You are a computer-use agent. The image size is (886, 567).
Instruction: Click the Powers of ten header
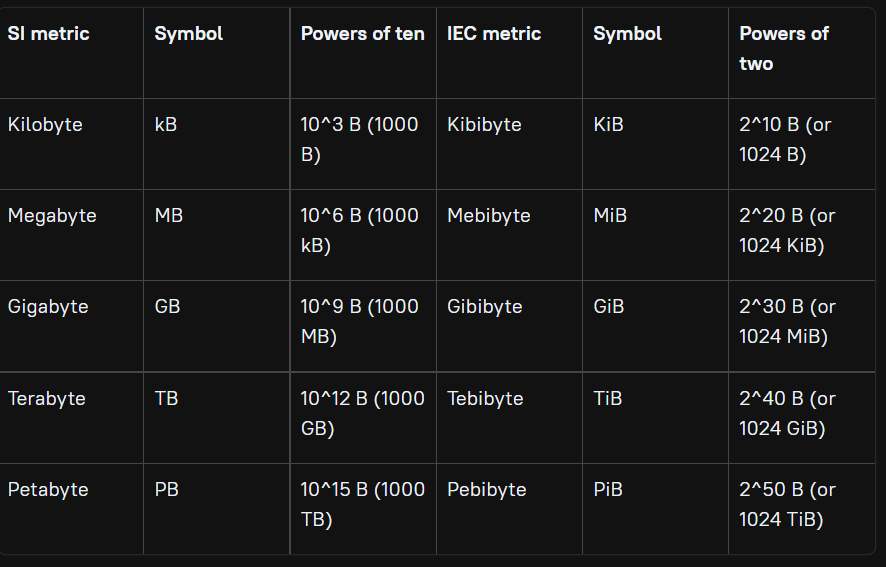(363, 53)
